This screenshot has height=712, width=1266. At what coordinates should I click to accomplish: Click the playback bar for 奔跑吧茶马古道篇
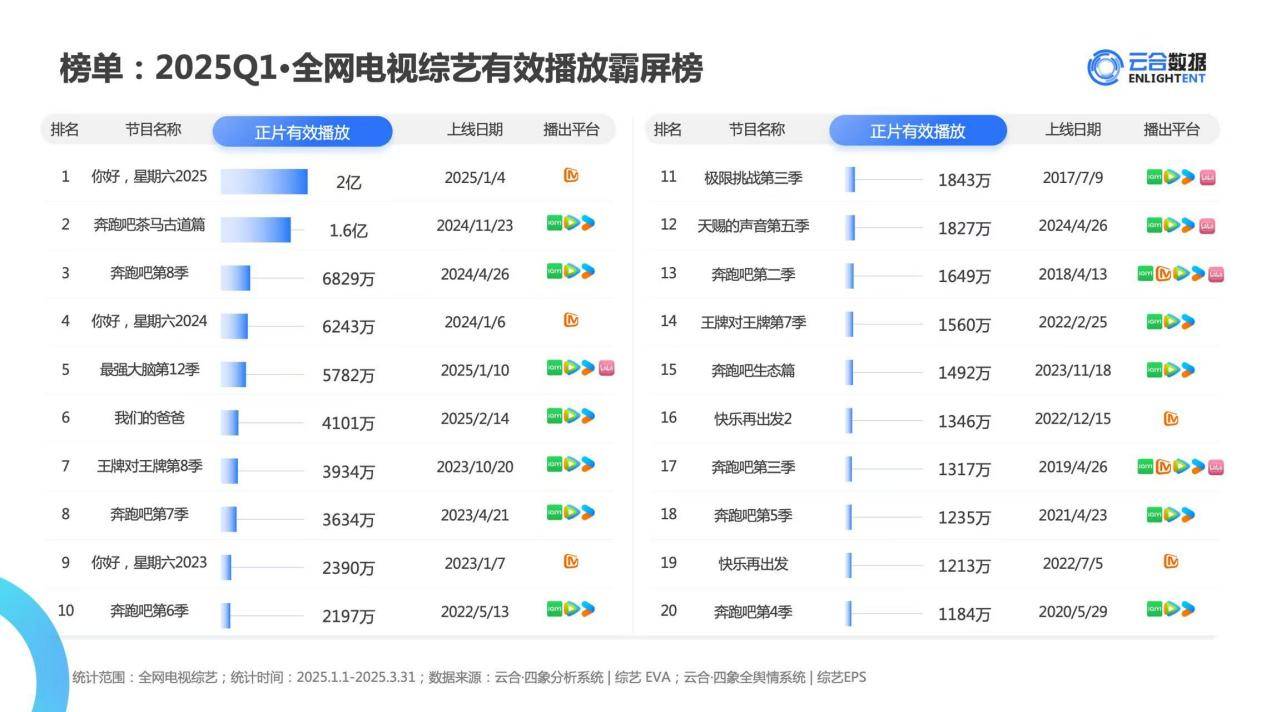256,229
